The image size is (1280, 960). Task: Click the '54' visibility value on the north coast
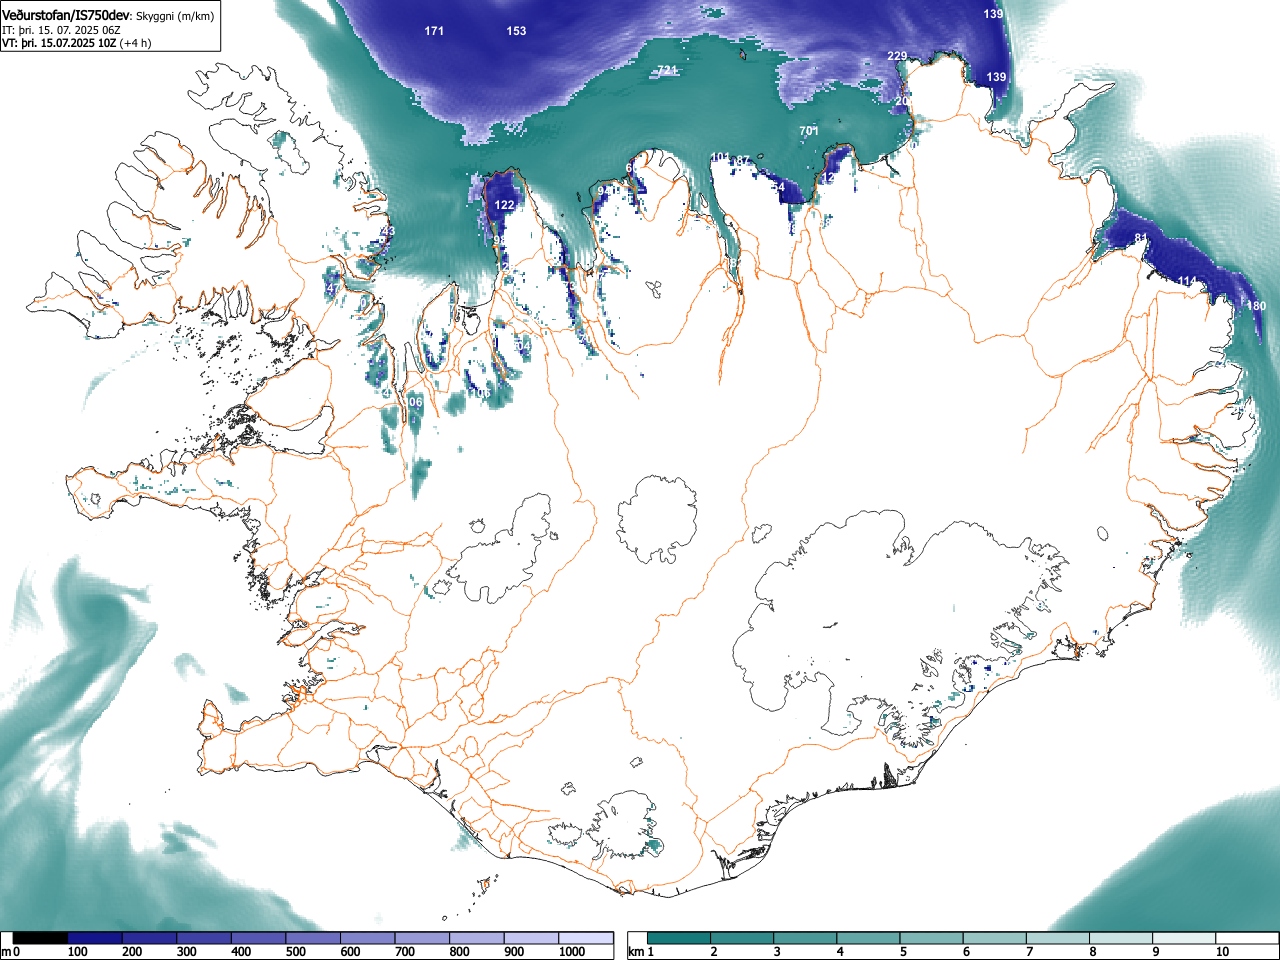(x=778, y=188)
